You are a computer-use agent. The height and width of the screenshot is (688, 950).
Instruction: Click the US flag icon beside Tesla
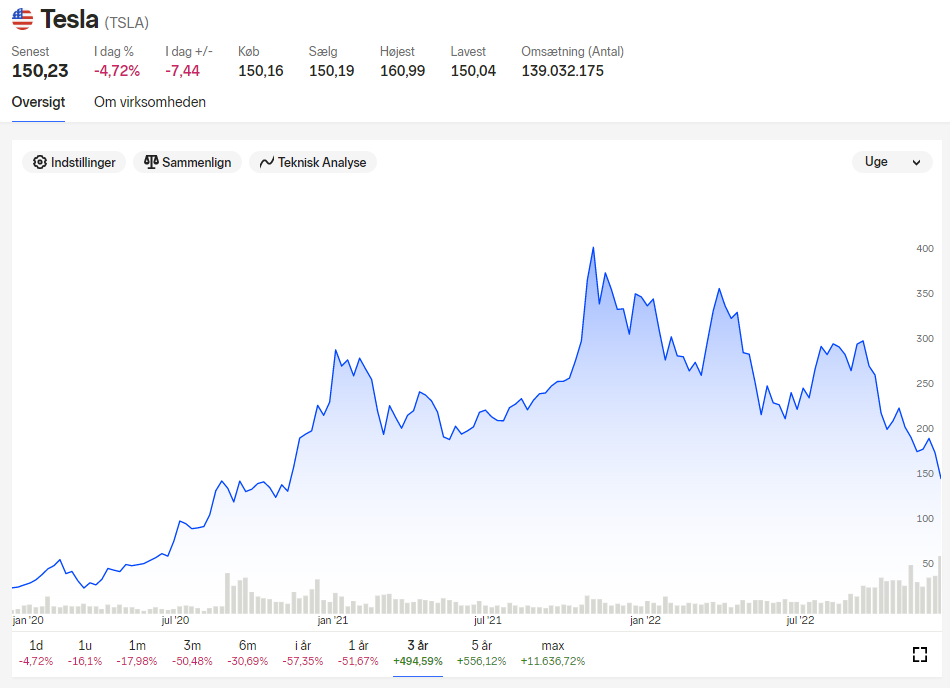point(22,19)
